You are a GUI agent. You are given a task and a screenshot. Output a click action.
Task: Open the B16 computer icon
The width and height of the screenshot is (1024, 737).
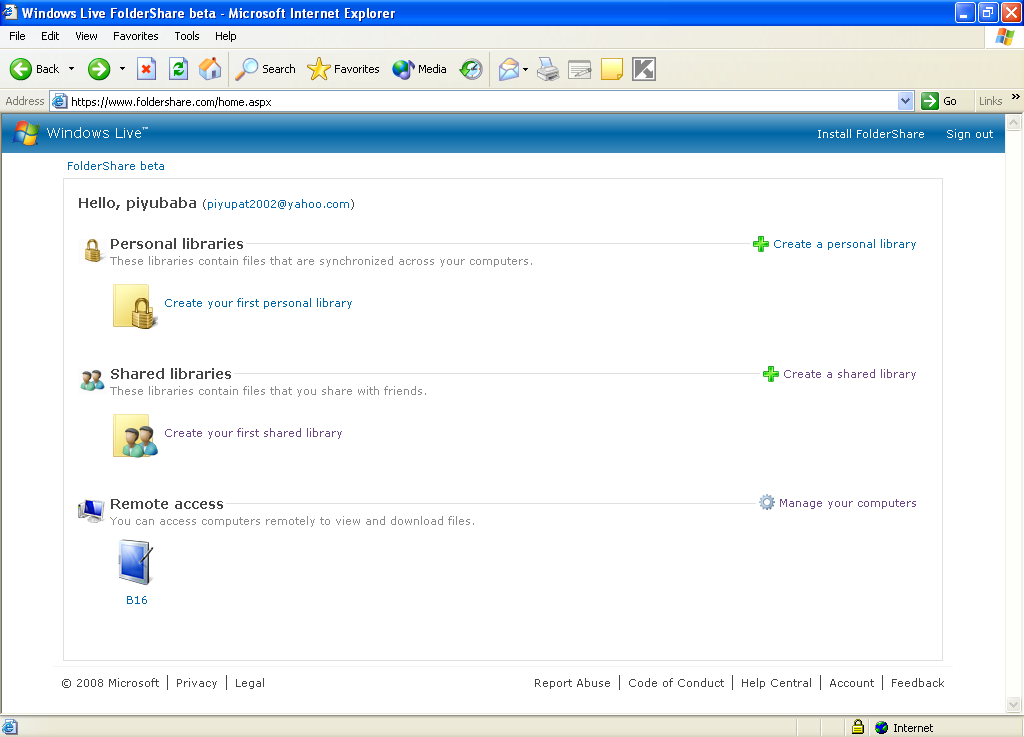(136, 562)
